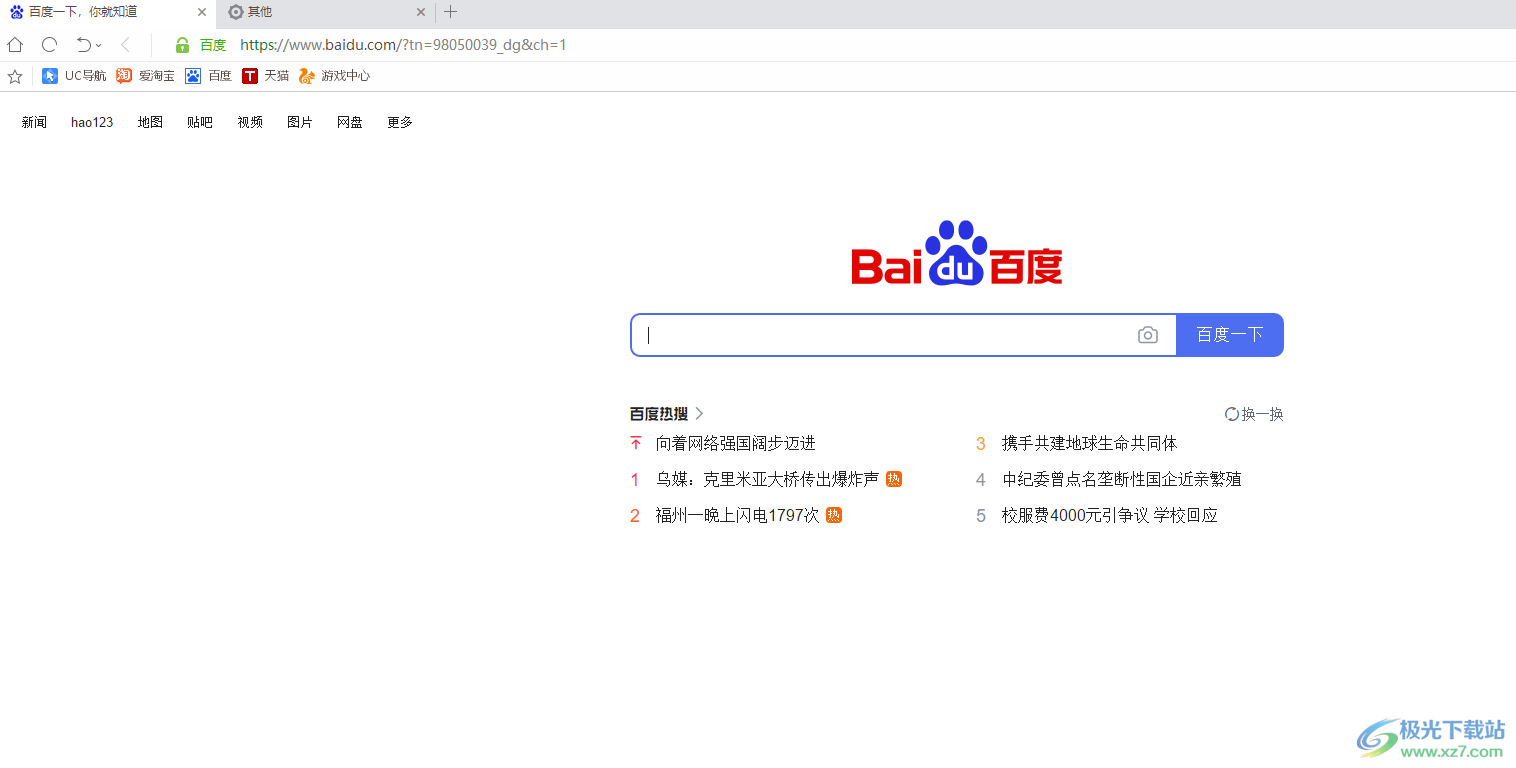Click the undo-close-tab restore icon

(84, 45)
